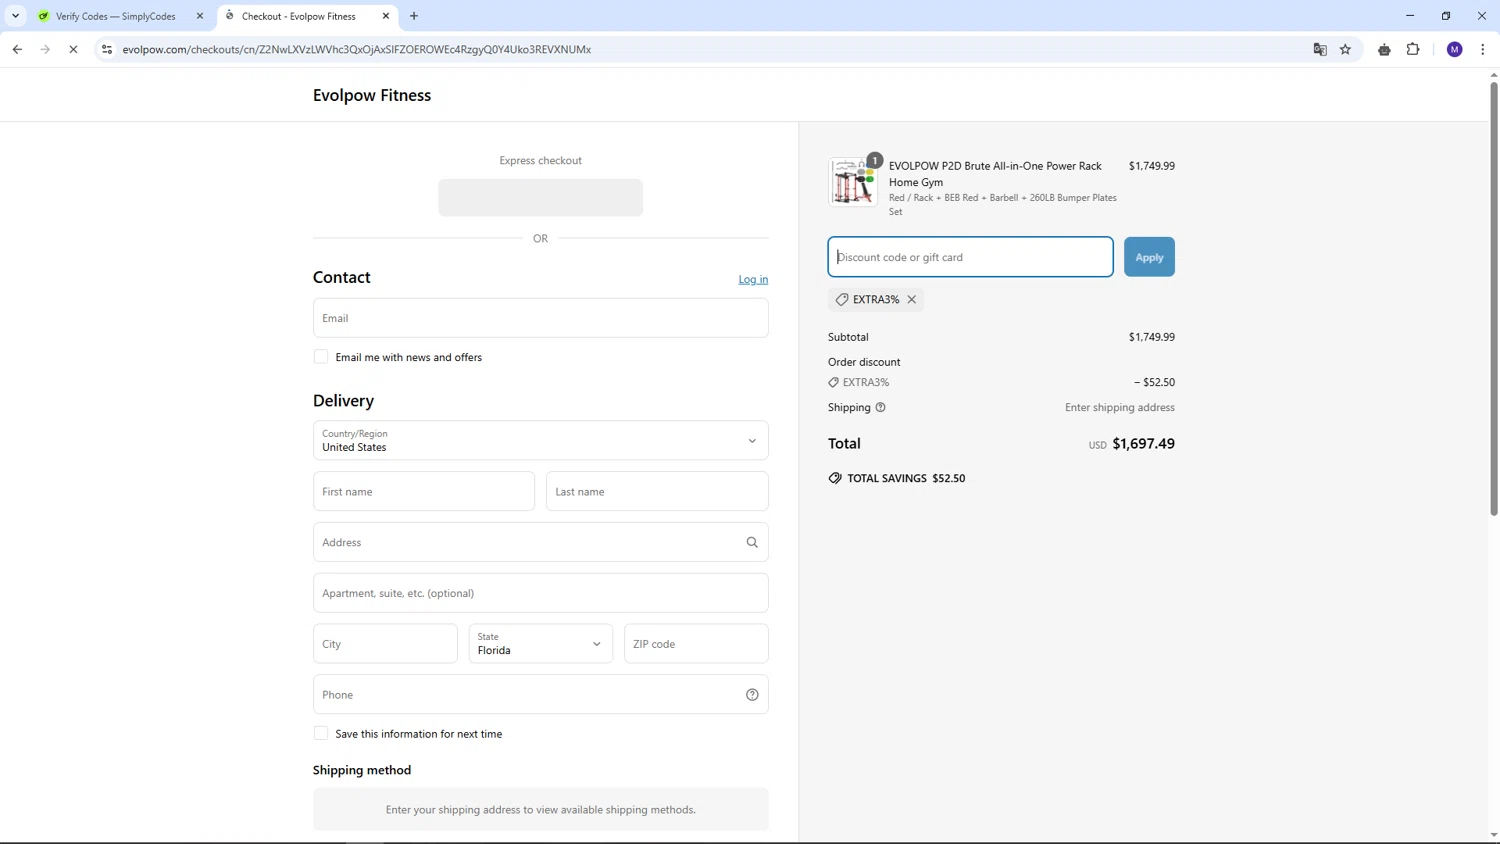
Task: Focus the Email input field
Action: point(541,318)
